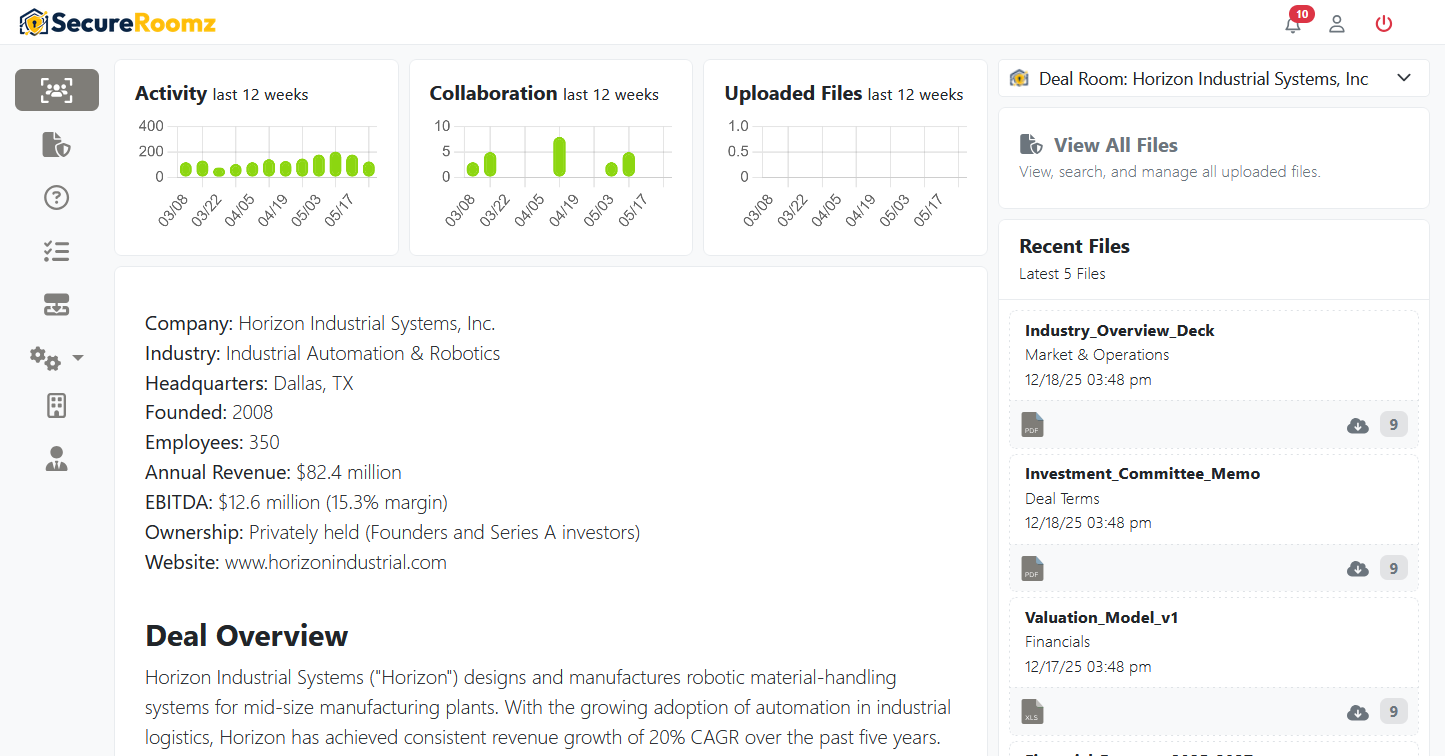Image resolution: width=1445 pixels, height=756 pixels.
Task: Expand the Deal Room selector chevron
Action: 1403,78
